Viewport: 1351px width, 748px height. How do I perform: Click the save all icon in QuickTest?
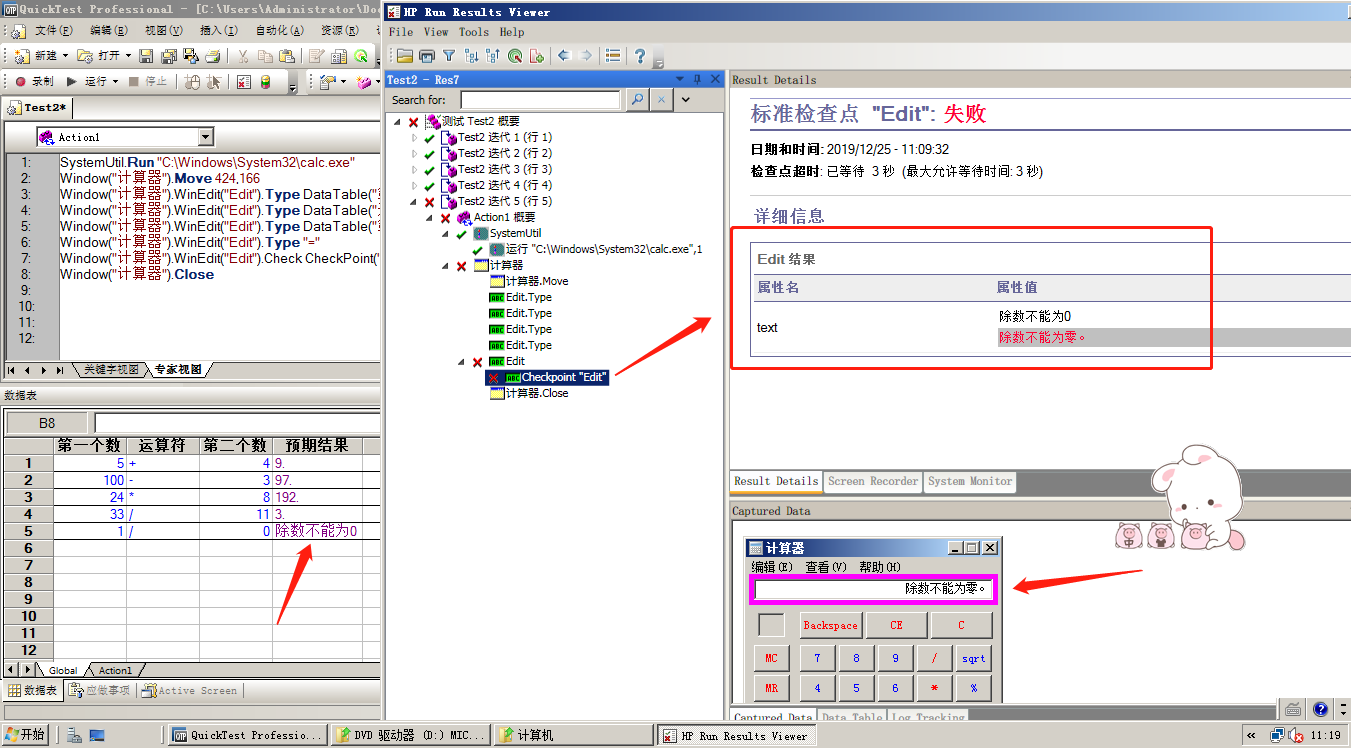point(168,56)
